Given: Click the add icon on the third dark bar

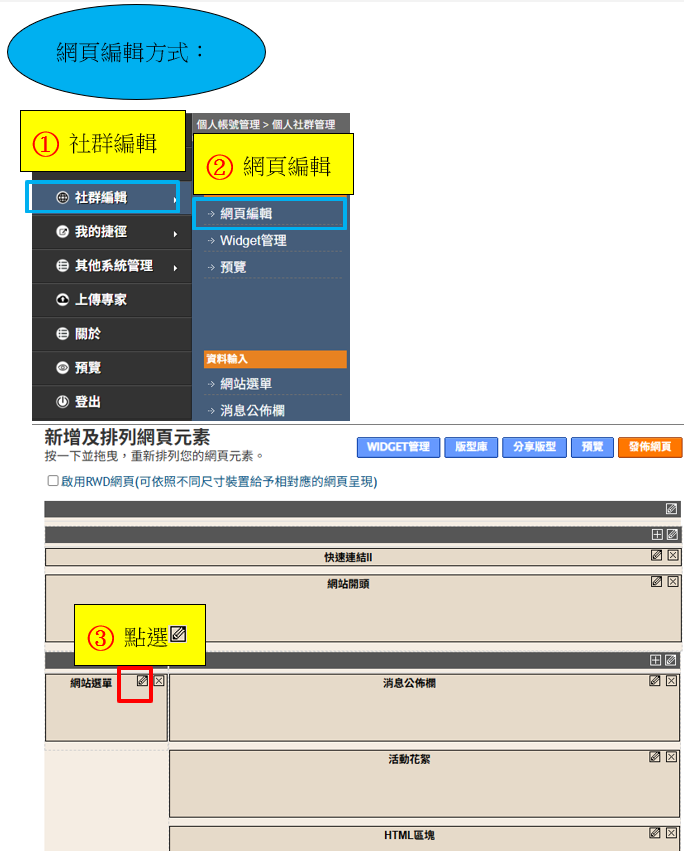Looking at the screenshot, I should pos(656,661).
